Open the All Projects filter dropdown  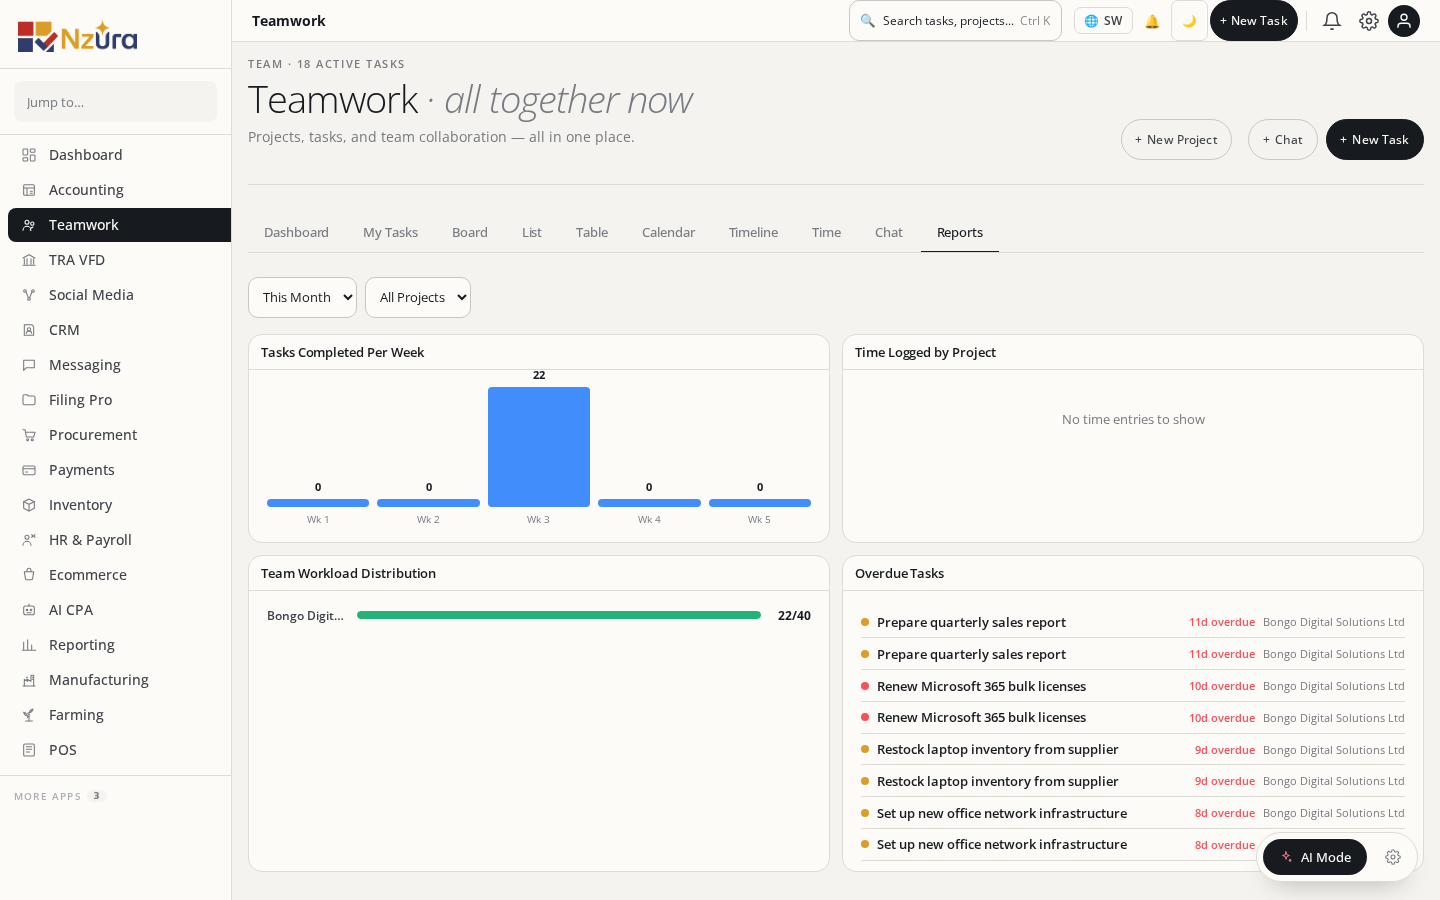point(418,297)
